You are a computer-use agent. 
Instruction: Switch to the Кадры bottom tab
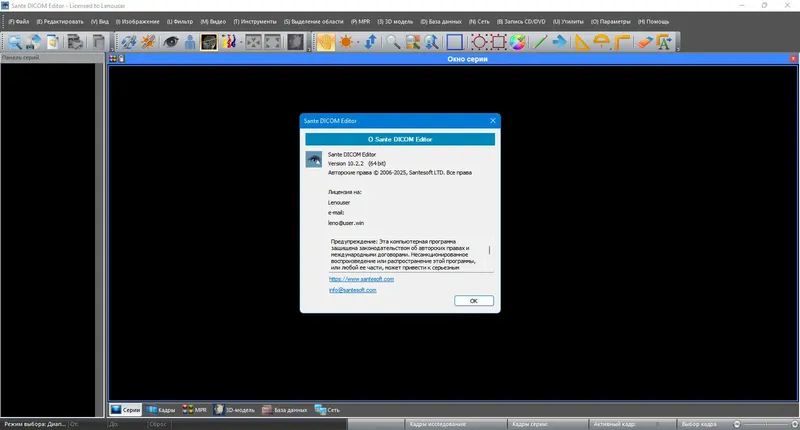coord(161,410)
